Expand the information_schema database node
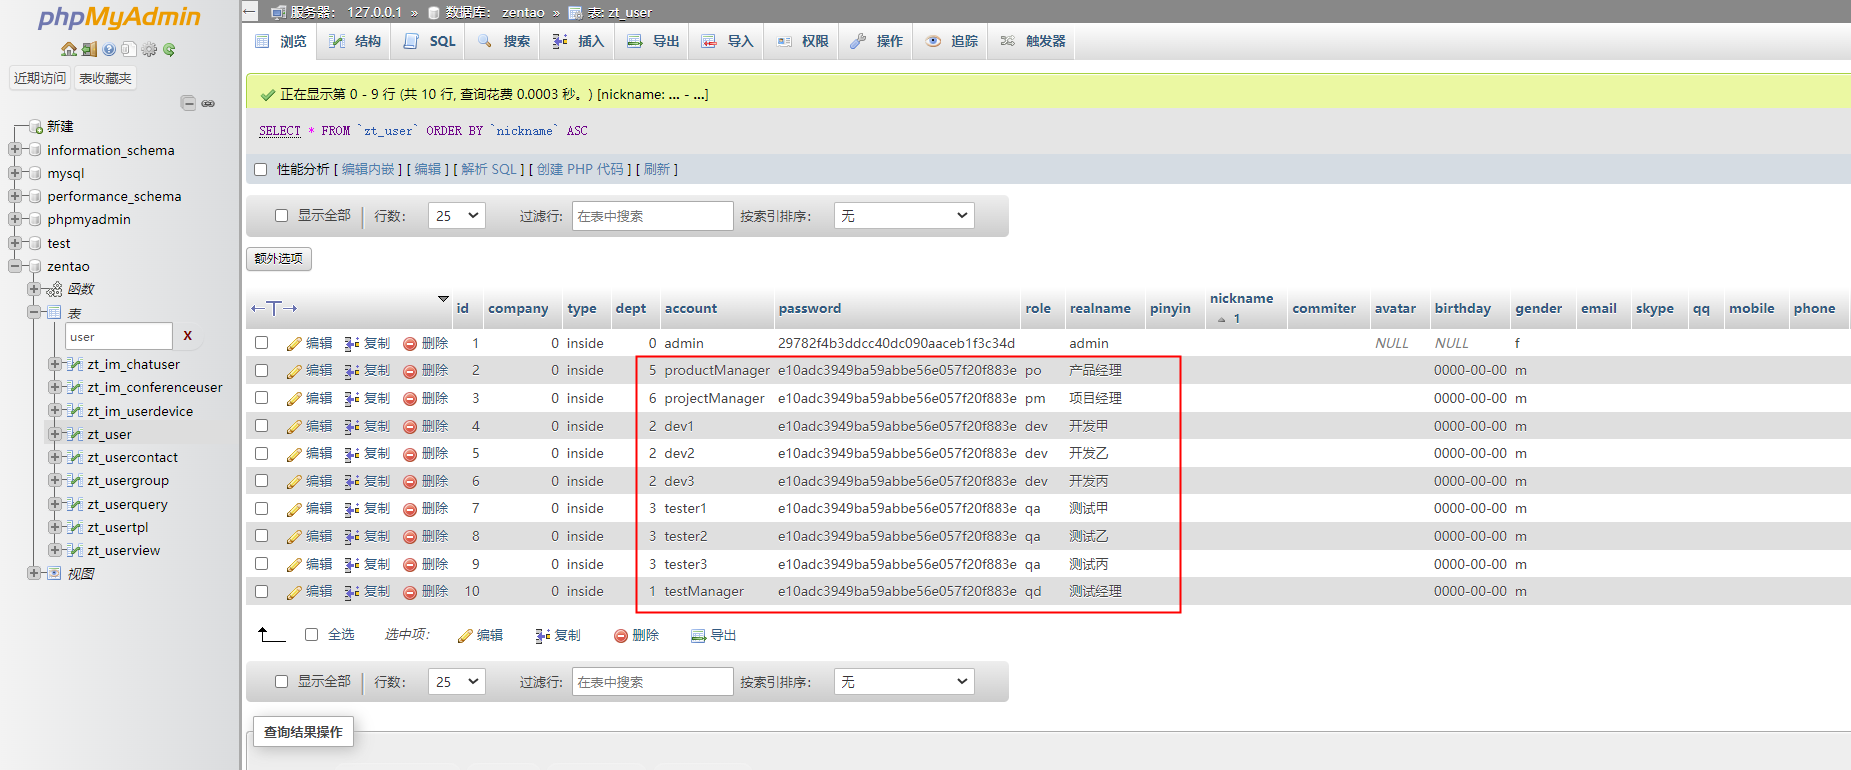 point(15,150)
